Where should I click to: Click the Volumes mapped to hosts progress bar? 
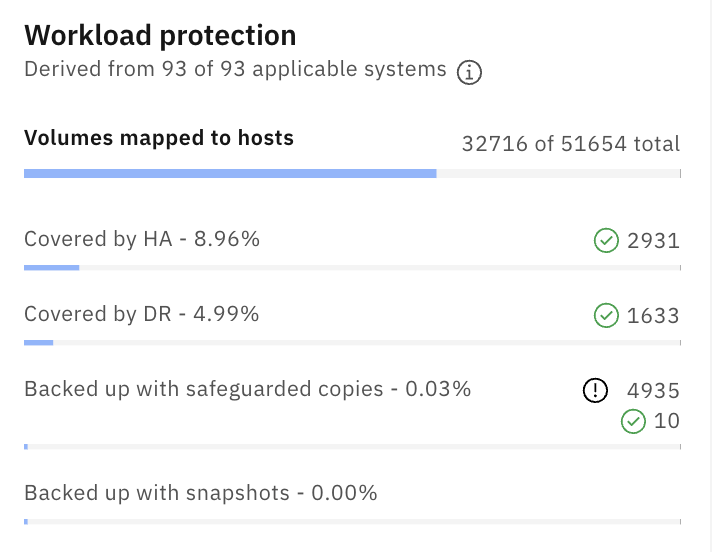click(x=352, y=173)
